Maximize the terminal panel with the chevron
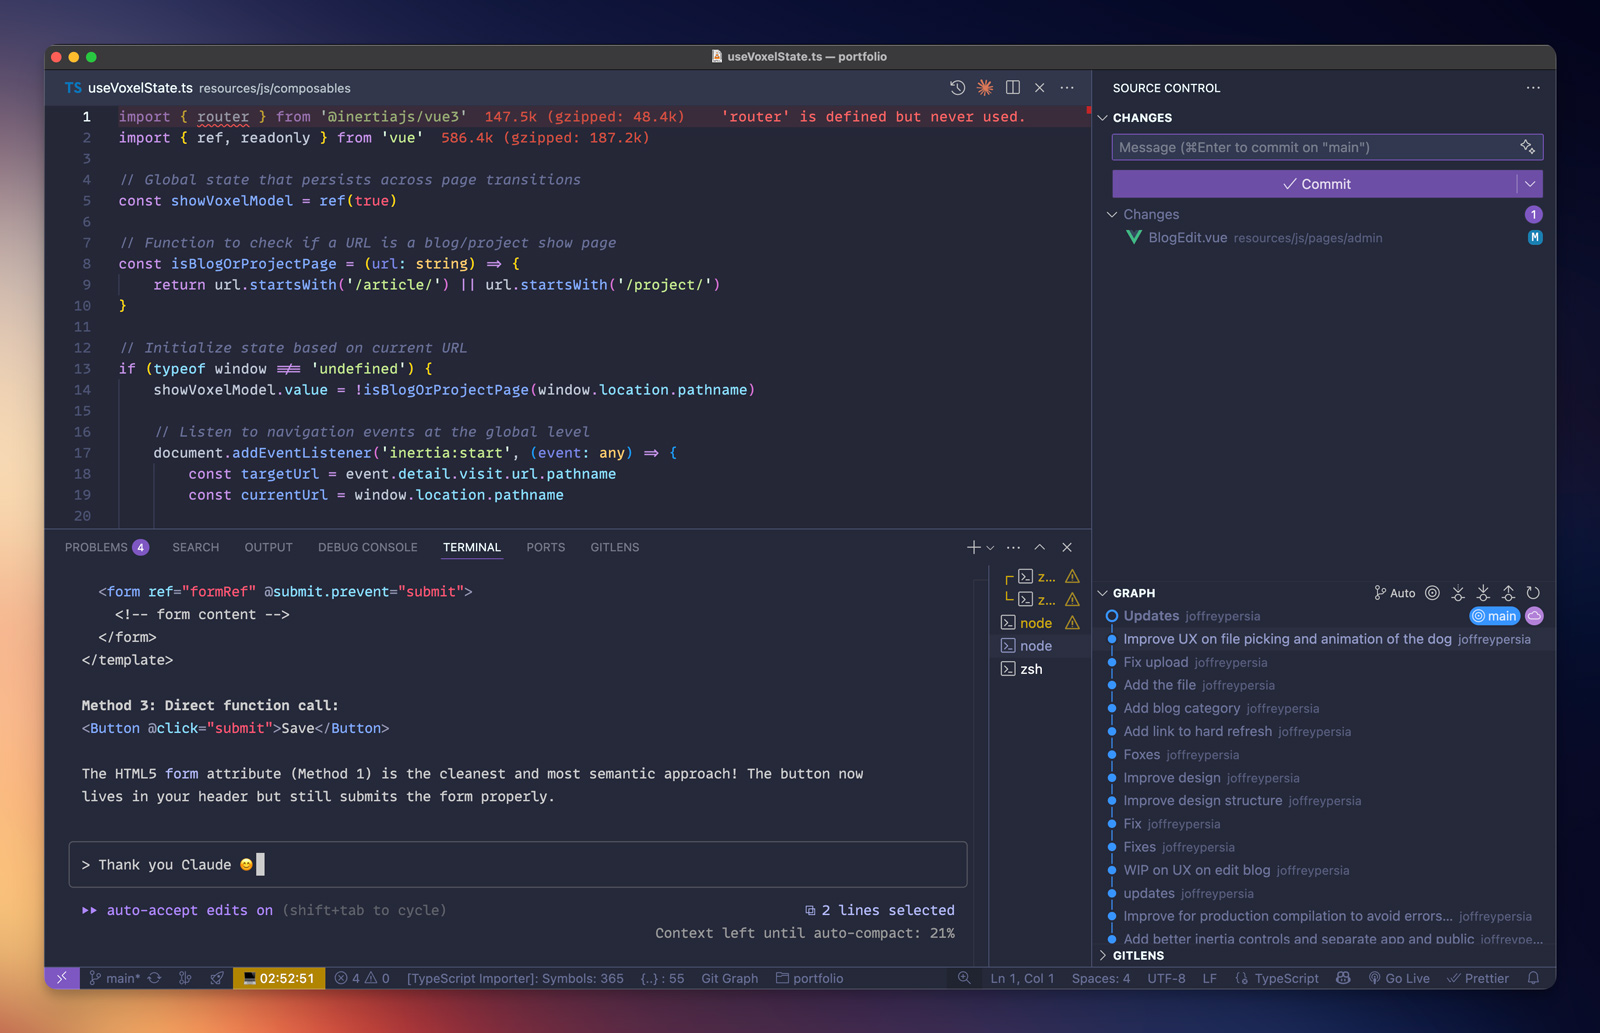The width and height of the screenshot is (1600, 1033). (1040, 547)
